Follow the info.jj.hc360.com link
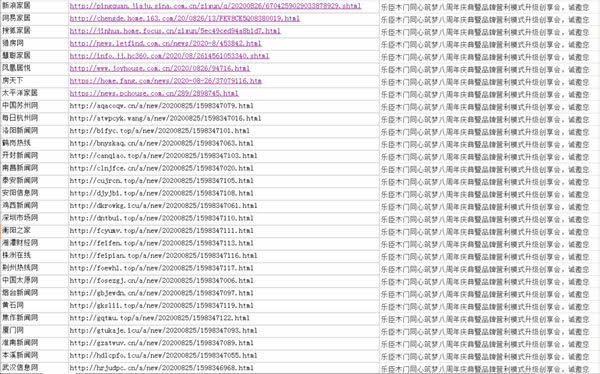The image size is (600, 374). [169, 56]
